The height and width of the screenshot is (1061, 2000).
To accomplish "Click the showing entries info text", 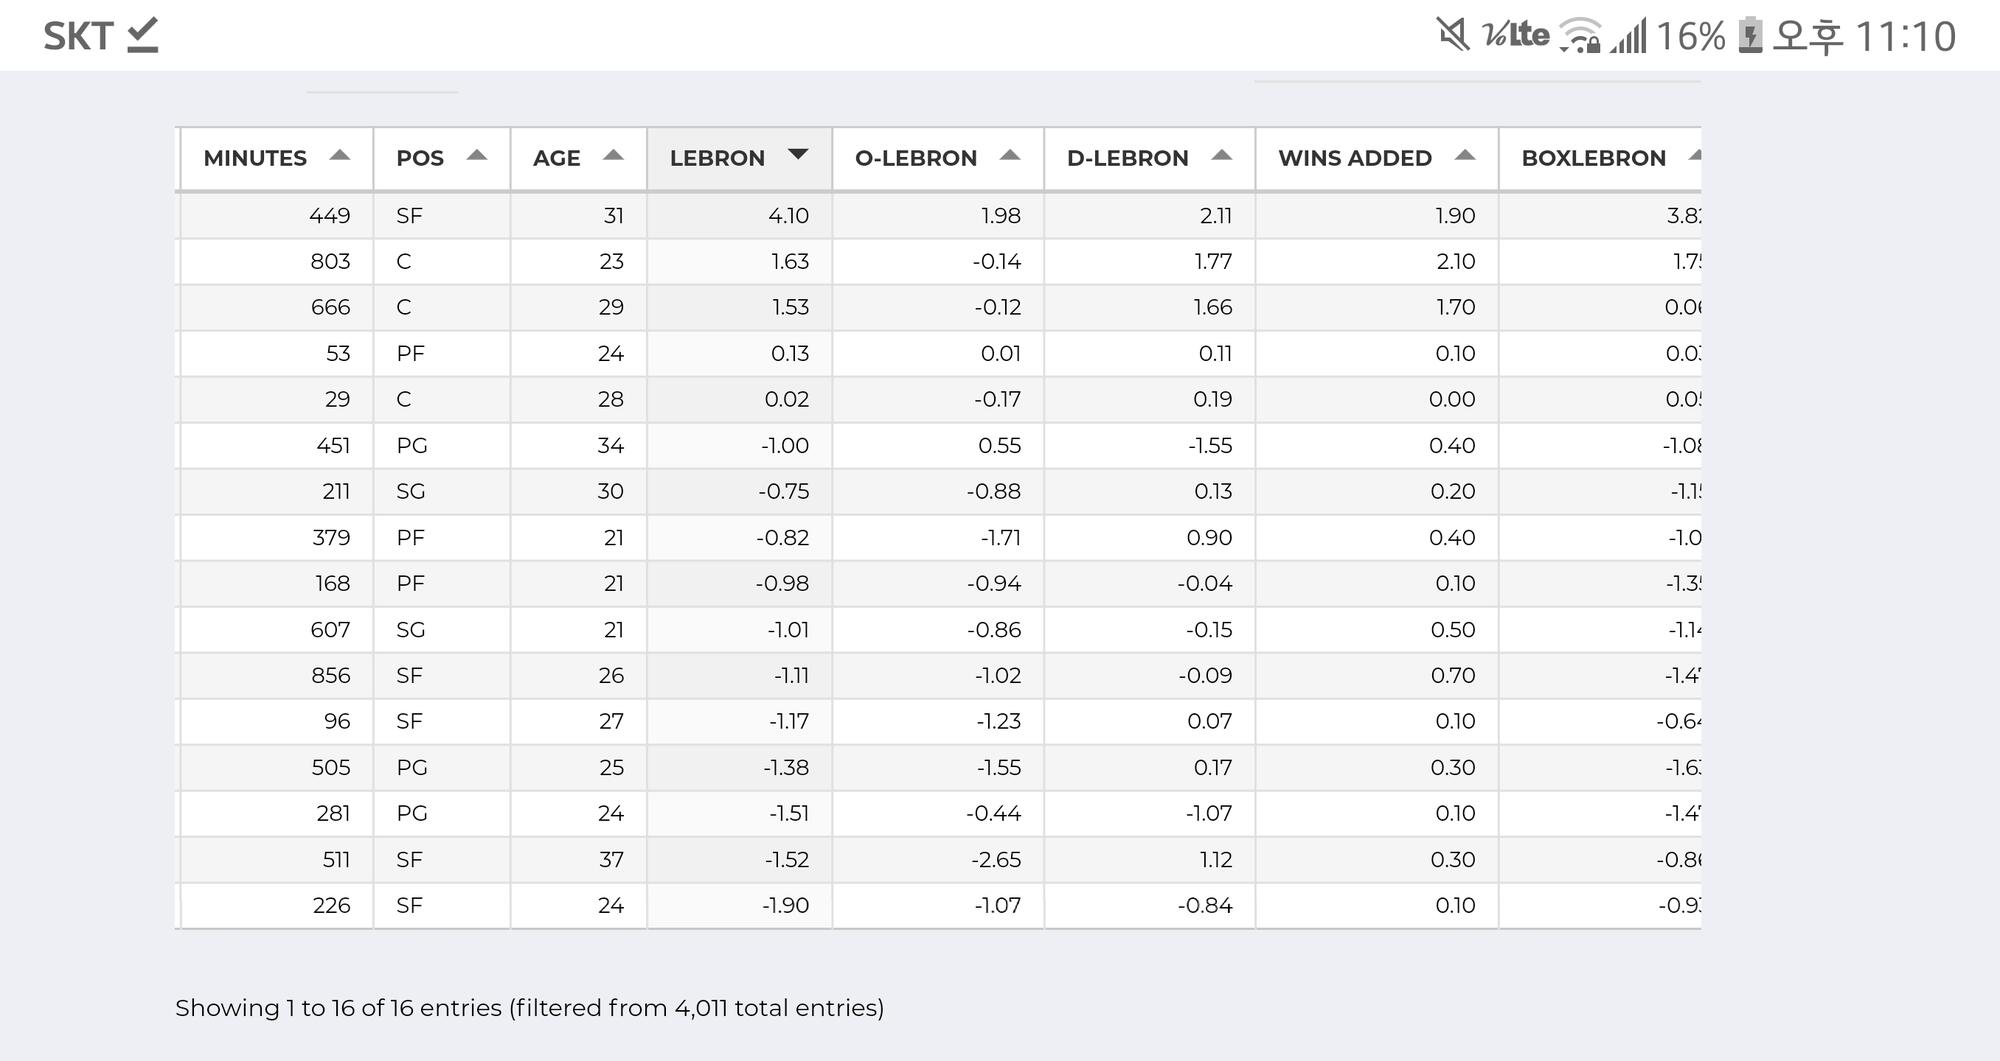I will point(529,1008).
